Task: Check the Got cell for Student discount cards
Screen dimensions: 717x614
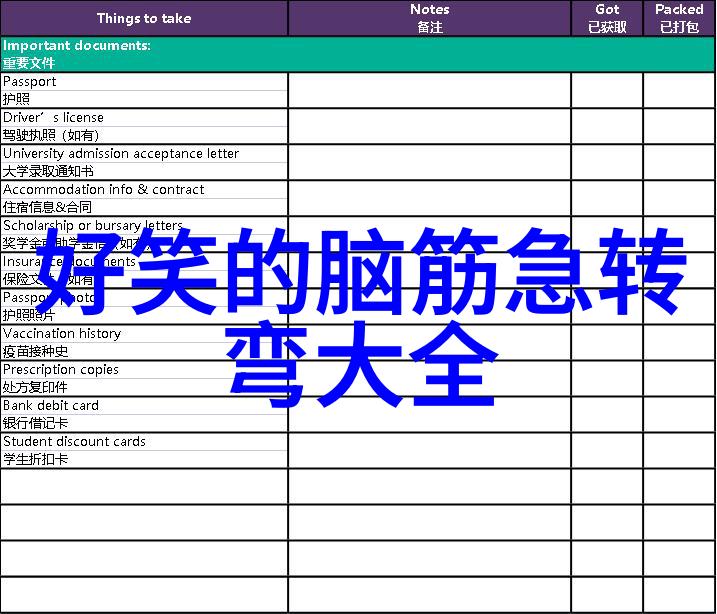Action: [x=607, y=450]
